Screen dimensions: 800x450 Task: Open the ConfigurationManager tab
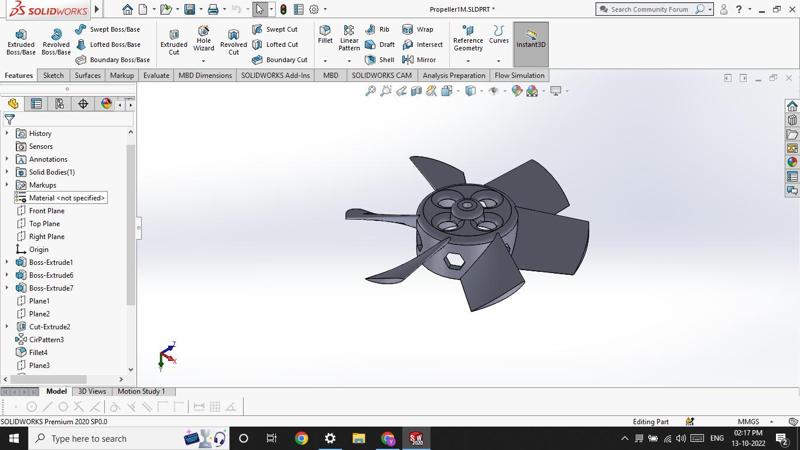tap(60, 104)
